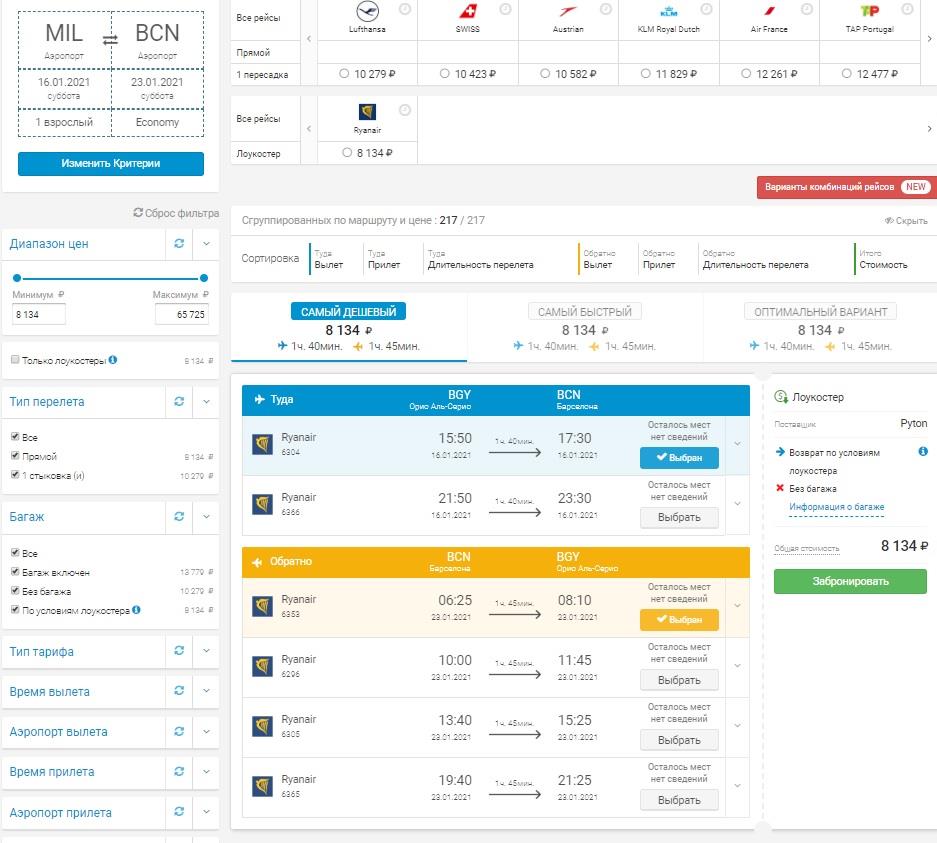
Task: Hide the grouped results summary
Action: 906,220
